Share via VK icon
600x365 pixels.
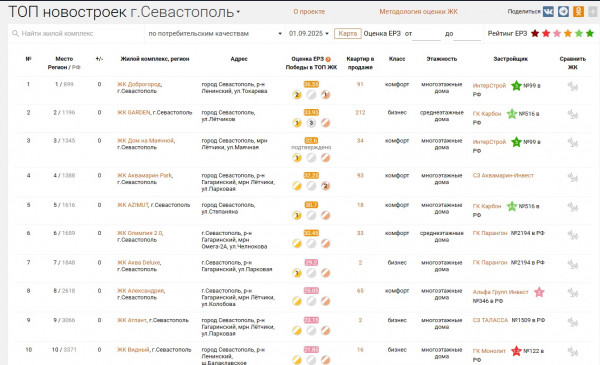point(548,11)
